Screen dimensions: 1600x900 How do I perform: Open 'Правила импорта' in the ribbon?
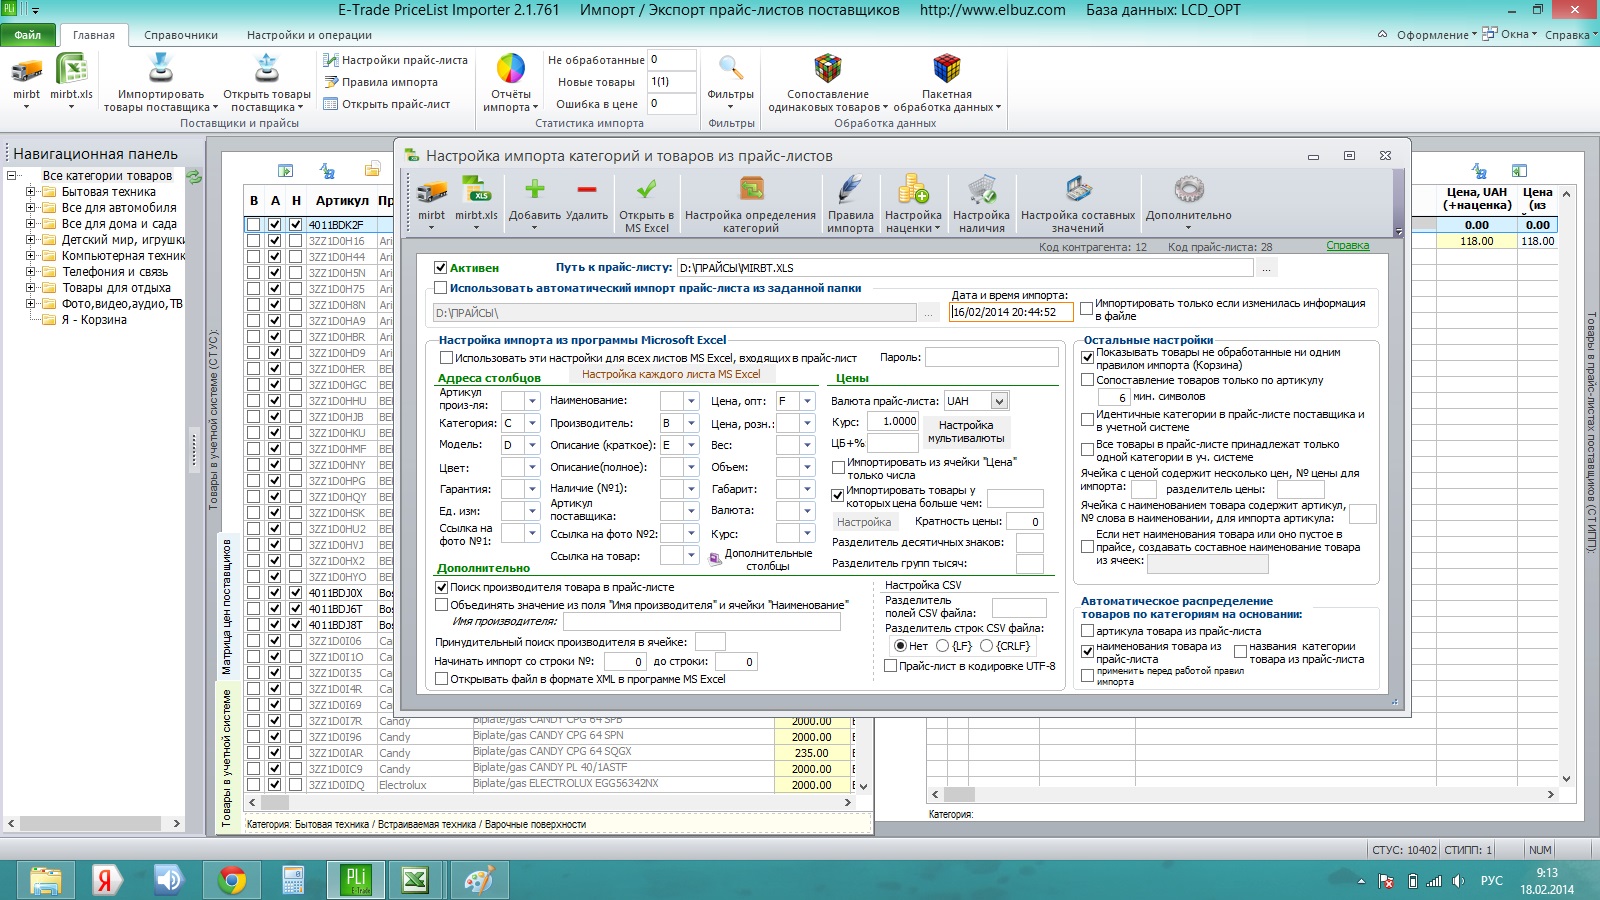[381, 82]
